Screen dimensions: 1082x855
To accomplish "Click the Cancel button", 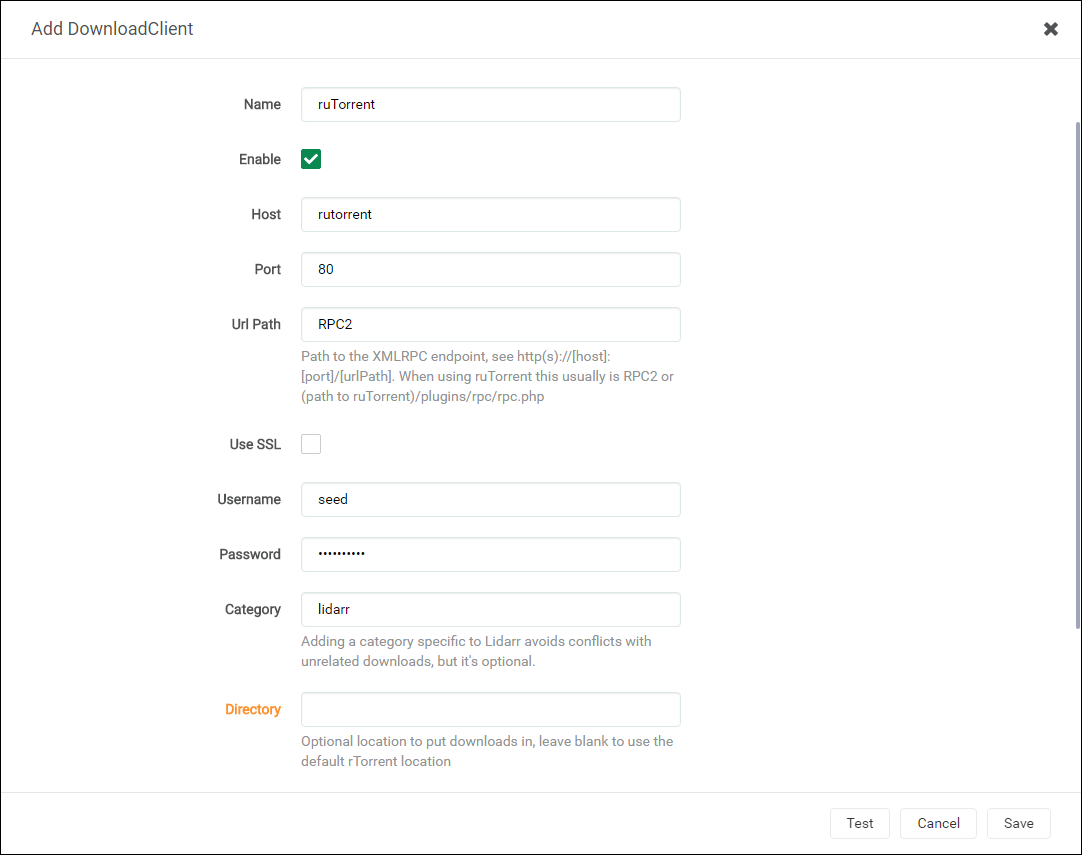I will click(937, 823).
